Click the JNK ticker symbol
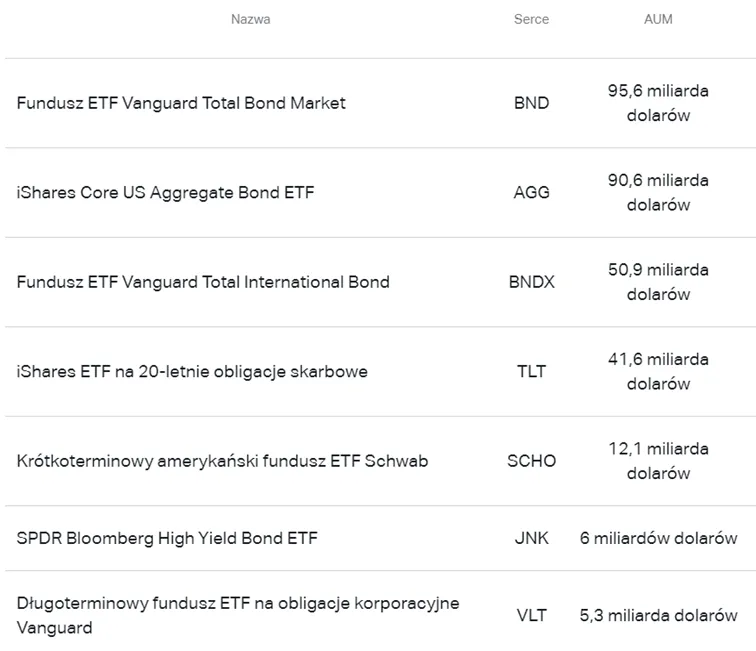Screen dimensions: 756x651 point(531,538)
